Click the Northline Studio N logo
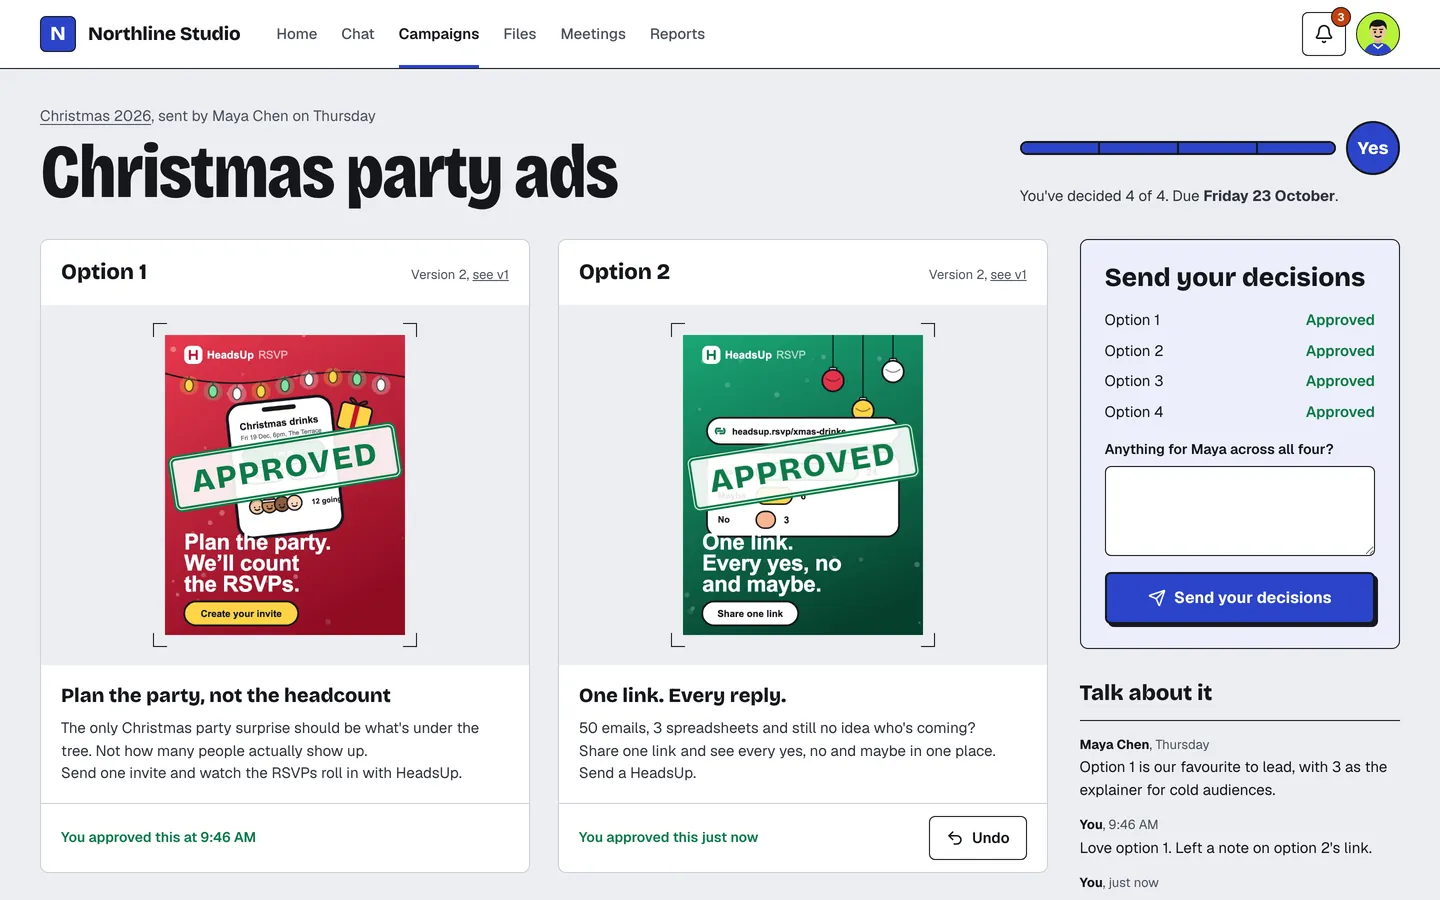Image resolution: width=1440 pixels, height=900 pixels. pyautogui.click(x=58, y=34)
